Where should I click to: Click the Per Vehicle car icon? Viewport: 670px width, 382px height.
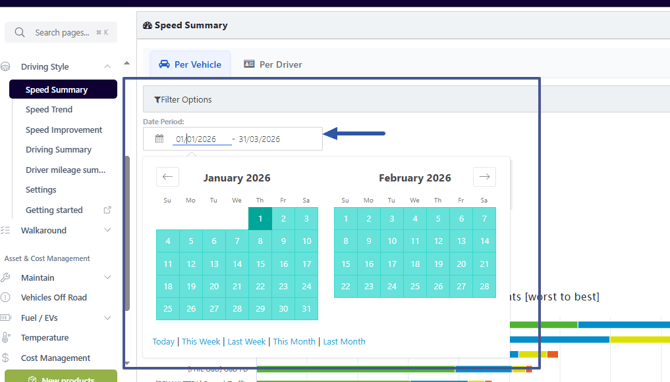pos(164,64)
